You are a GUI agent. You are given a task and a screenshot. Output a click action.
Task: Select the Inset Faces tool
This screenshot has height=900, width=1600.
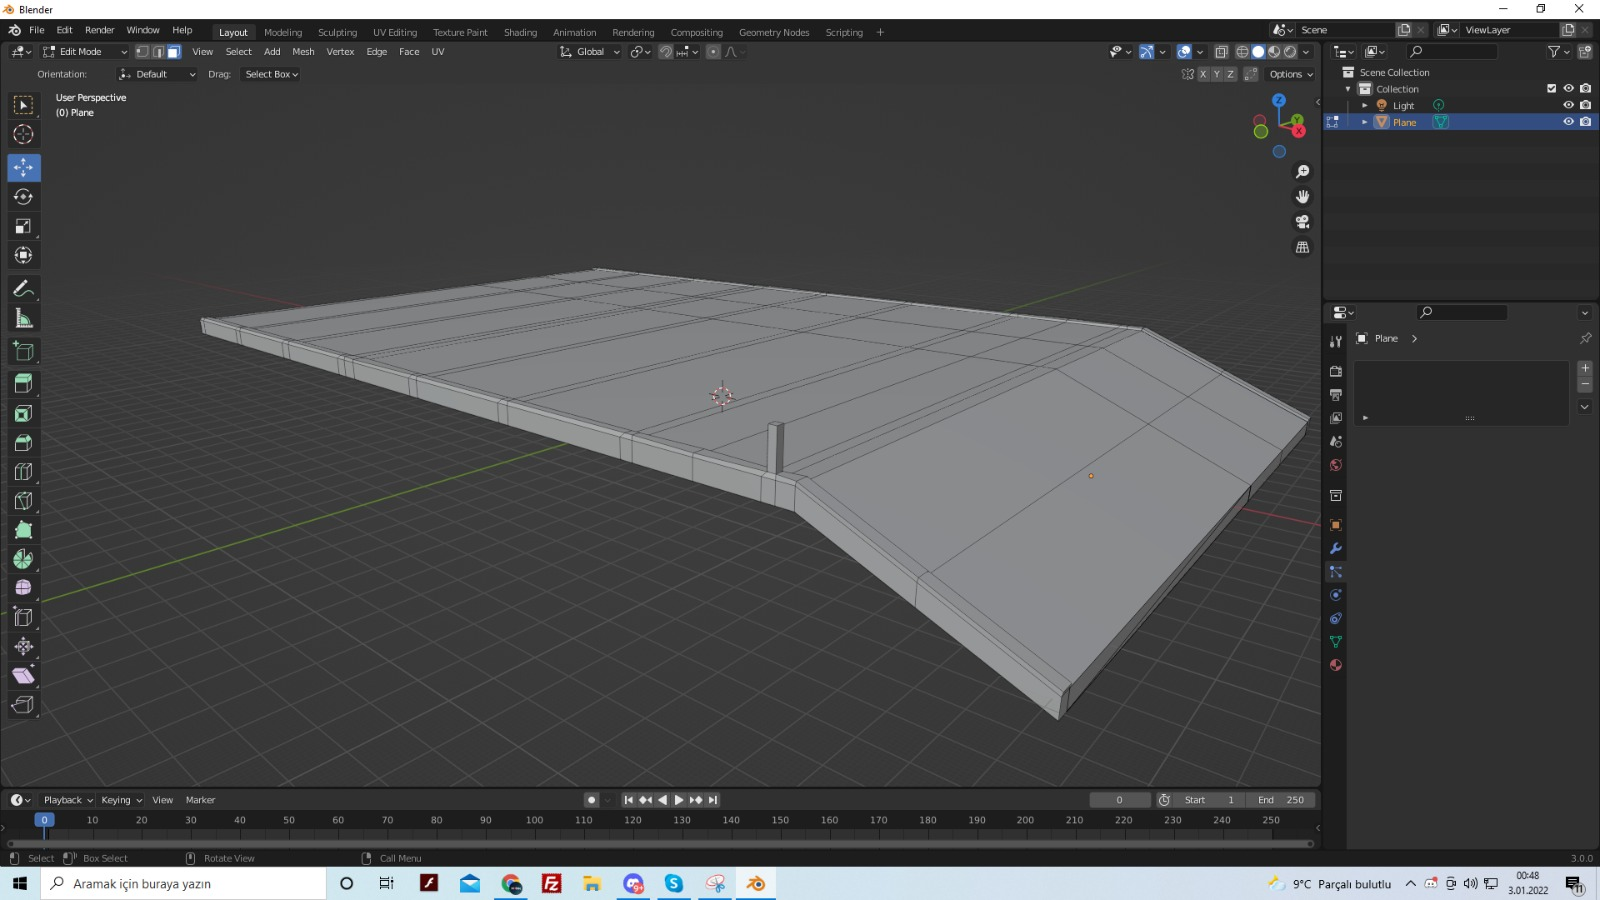point(23,413)
